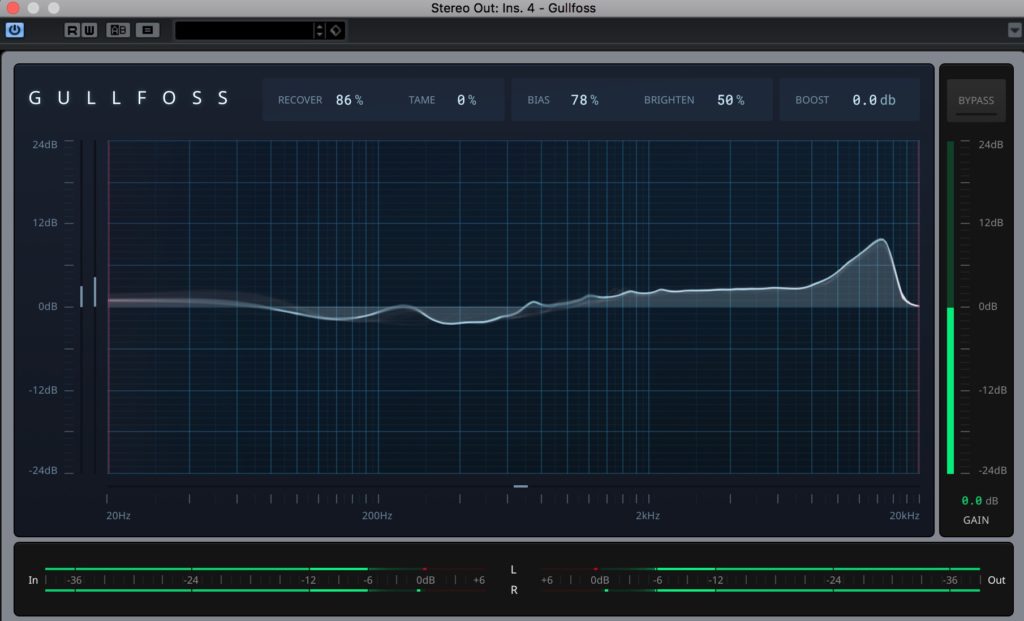
Task: Click the 20Hz axis label
Action: click(x=118, y=515)
